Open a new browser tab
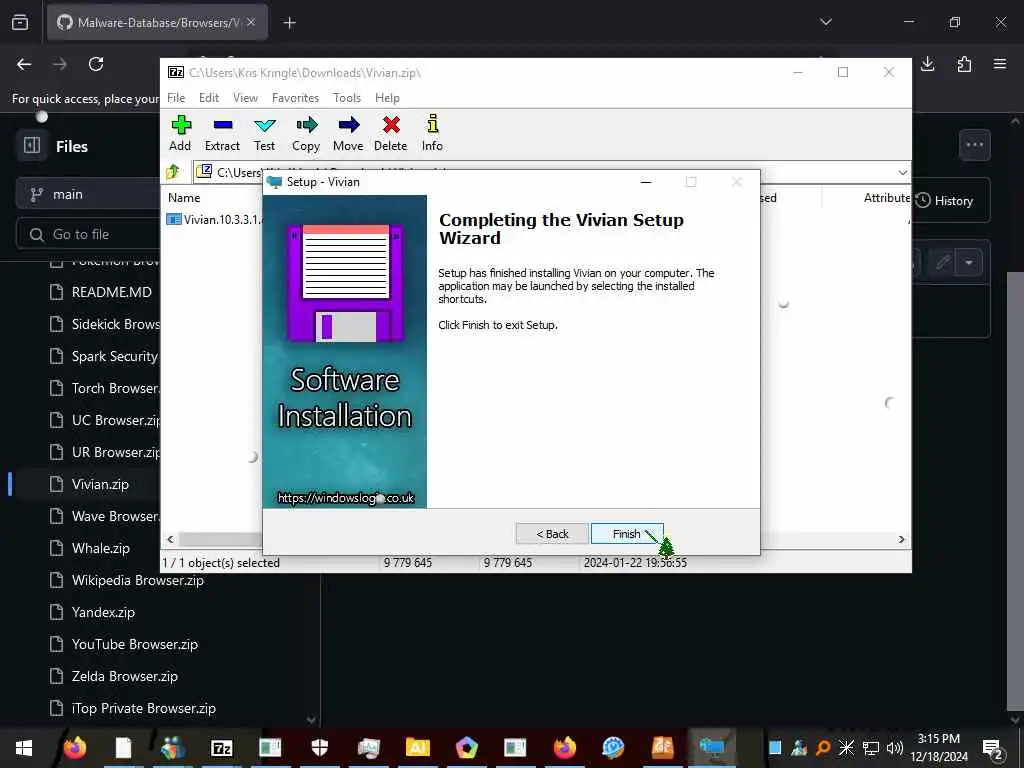The height and width of the screenshot is (768, 1024). [x=290, y=23]
